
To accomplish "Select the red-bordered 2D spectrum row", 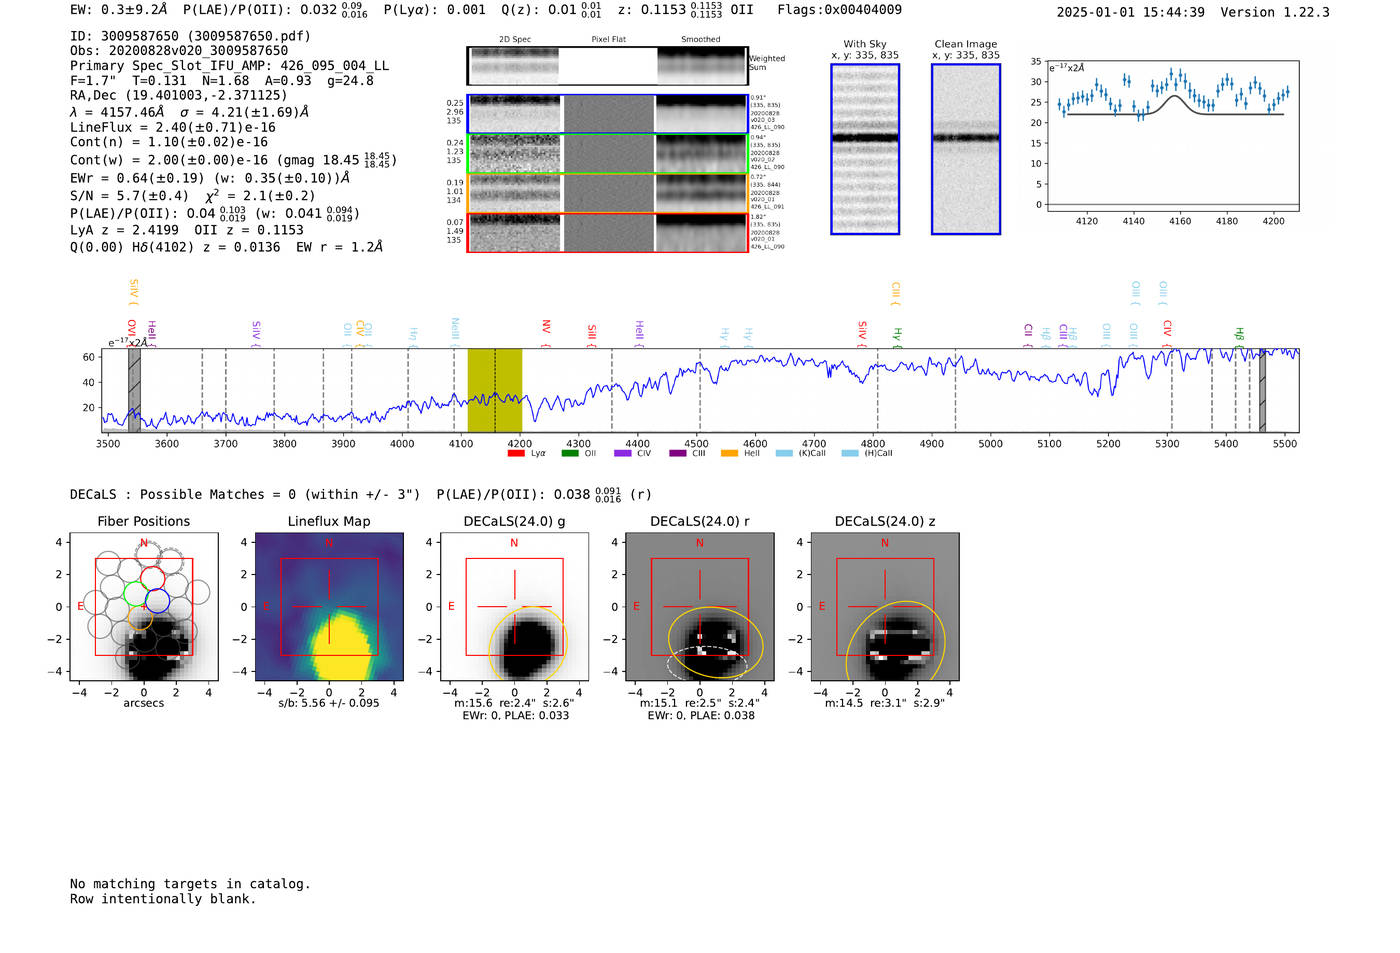I will tap(608, 233).
